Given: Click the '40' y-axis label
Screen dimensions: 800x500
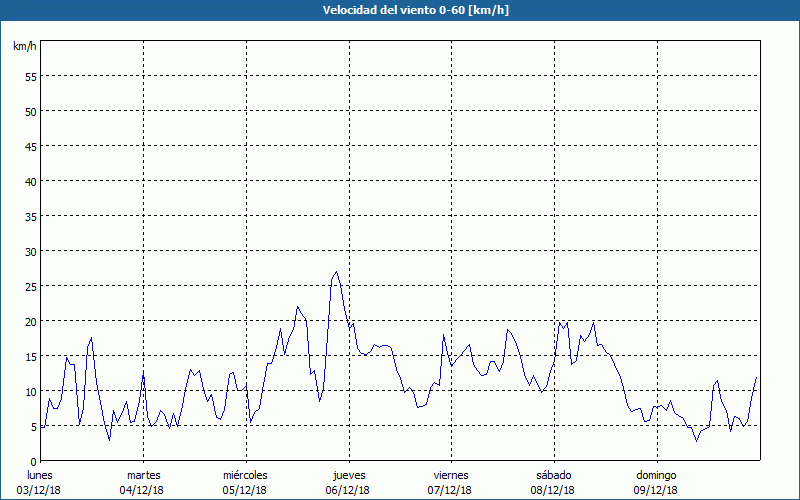Looking at the screenshot, I should pos(31,182).
